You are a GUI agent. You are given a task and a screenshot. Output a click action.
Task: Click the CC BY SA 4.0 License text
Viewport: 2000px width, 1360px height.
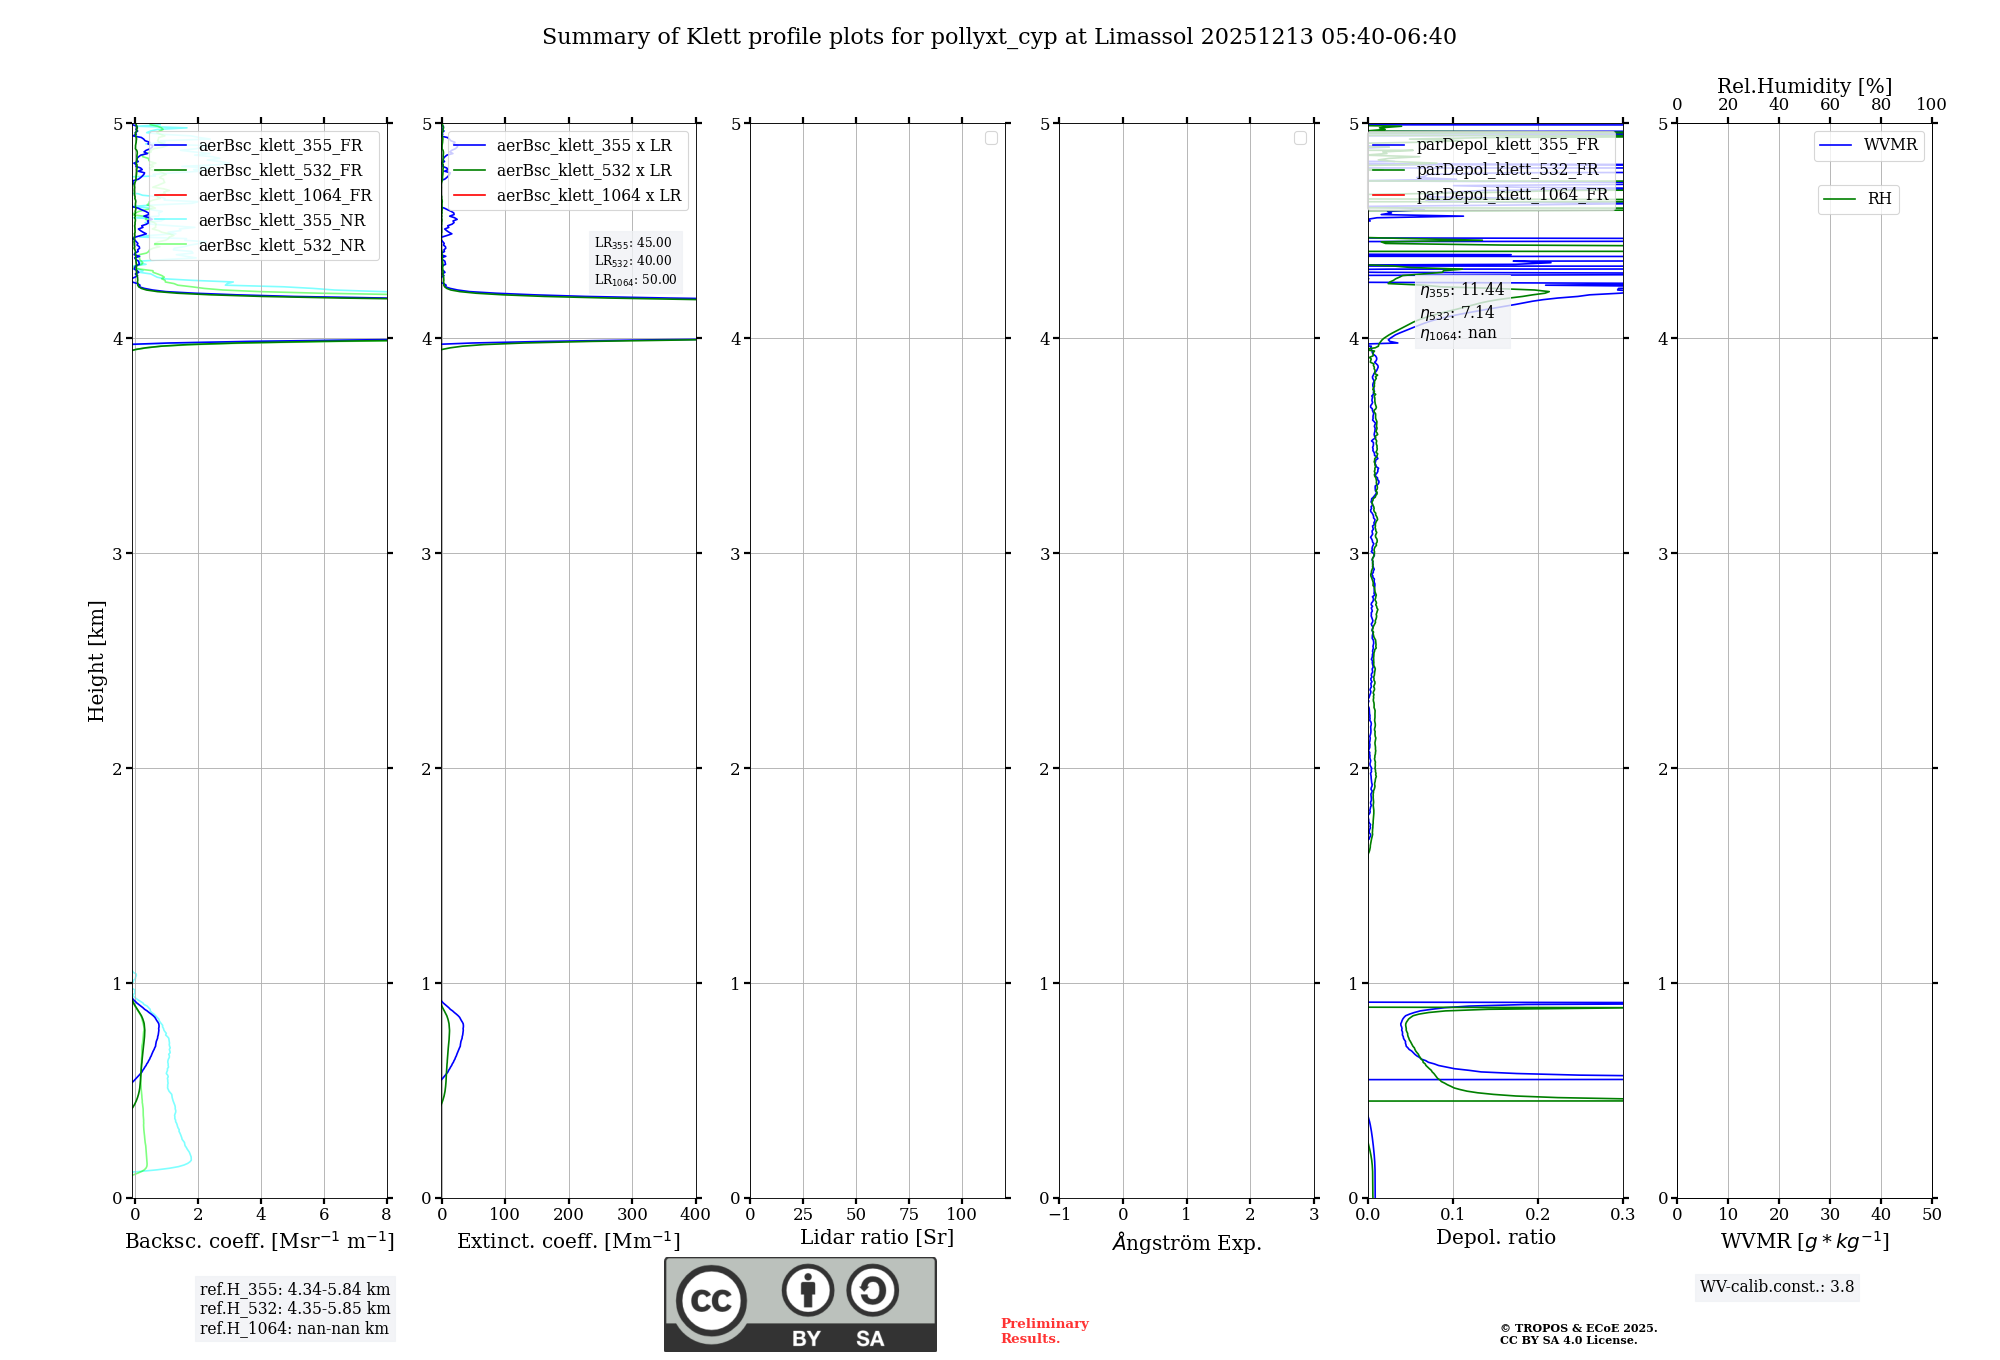tap(1567, 1340)
